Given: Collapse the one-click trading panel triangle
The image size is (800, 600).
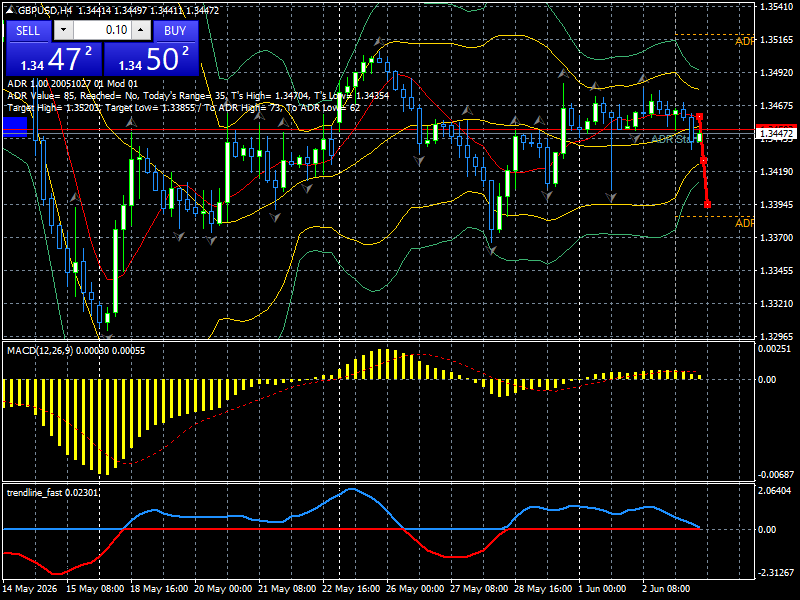Looking at the screenshot, I should [10, 10].
